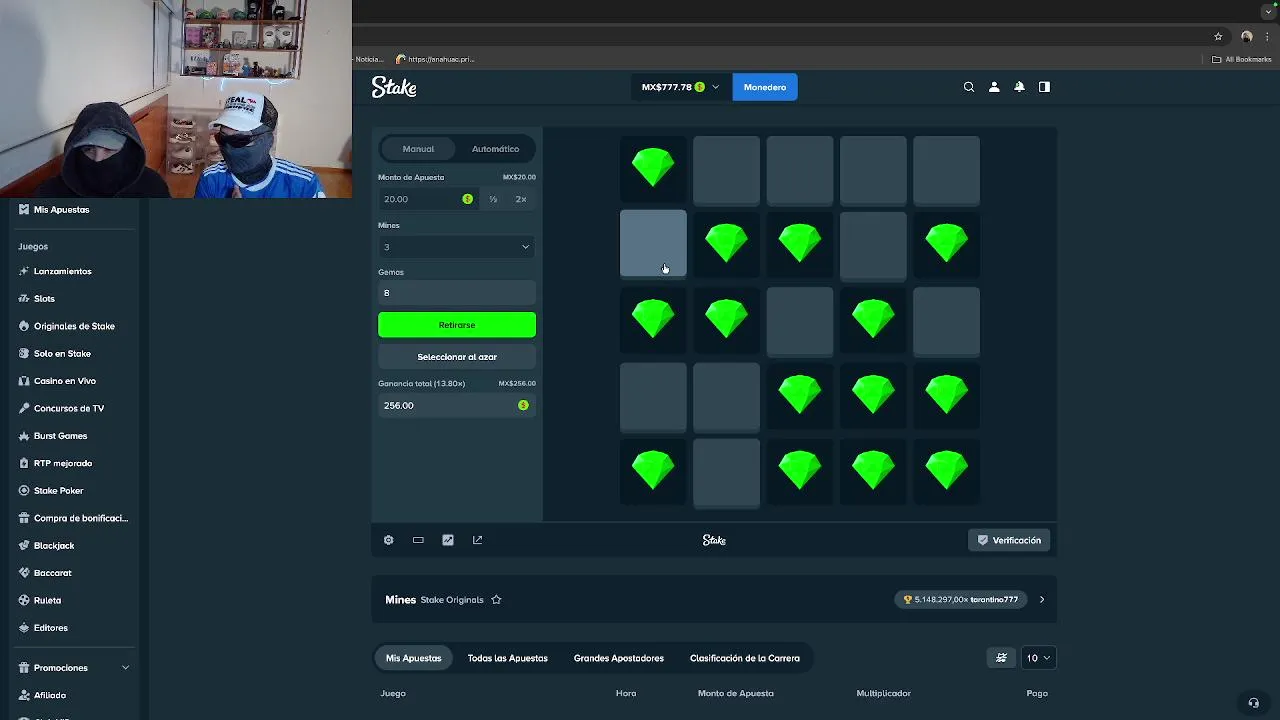This screenshot has height=720, width=1280.
Task: Toggle the chat side panel icon in header
Action: [1044, 87]
